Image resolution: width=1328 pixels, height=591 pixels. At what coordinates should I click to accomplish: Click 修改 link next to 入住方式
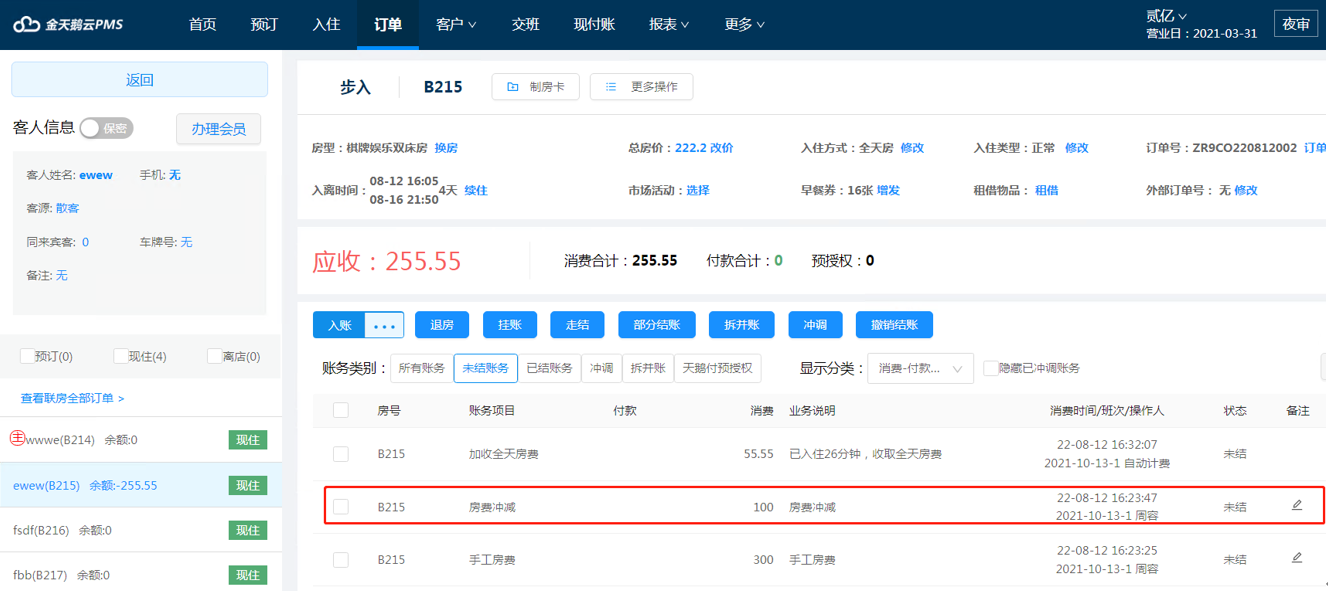pos(912,148)
